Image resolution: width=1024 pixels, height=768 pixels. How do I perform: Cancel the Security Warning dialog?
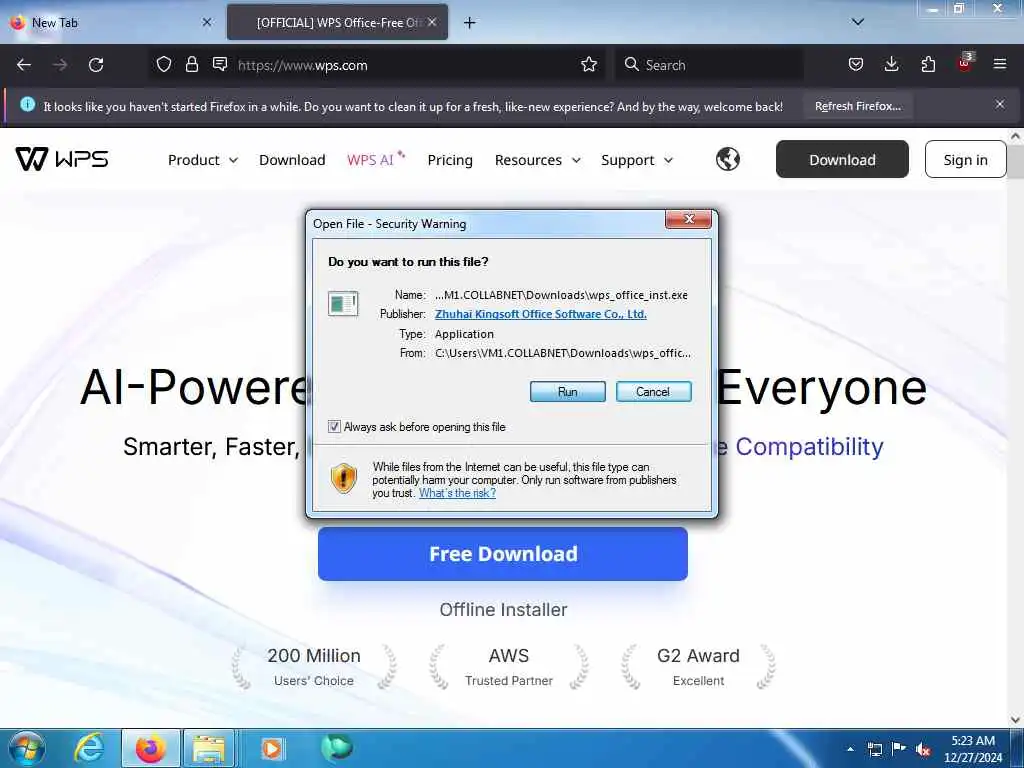(x=653, y=391)
